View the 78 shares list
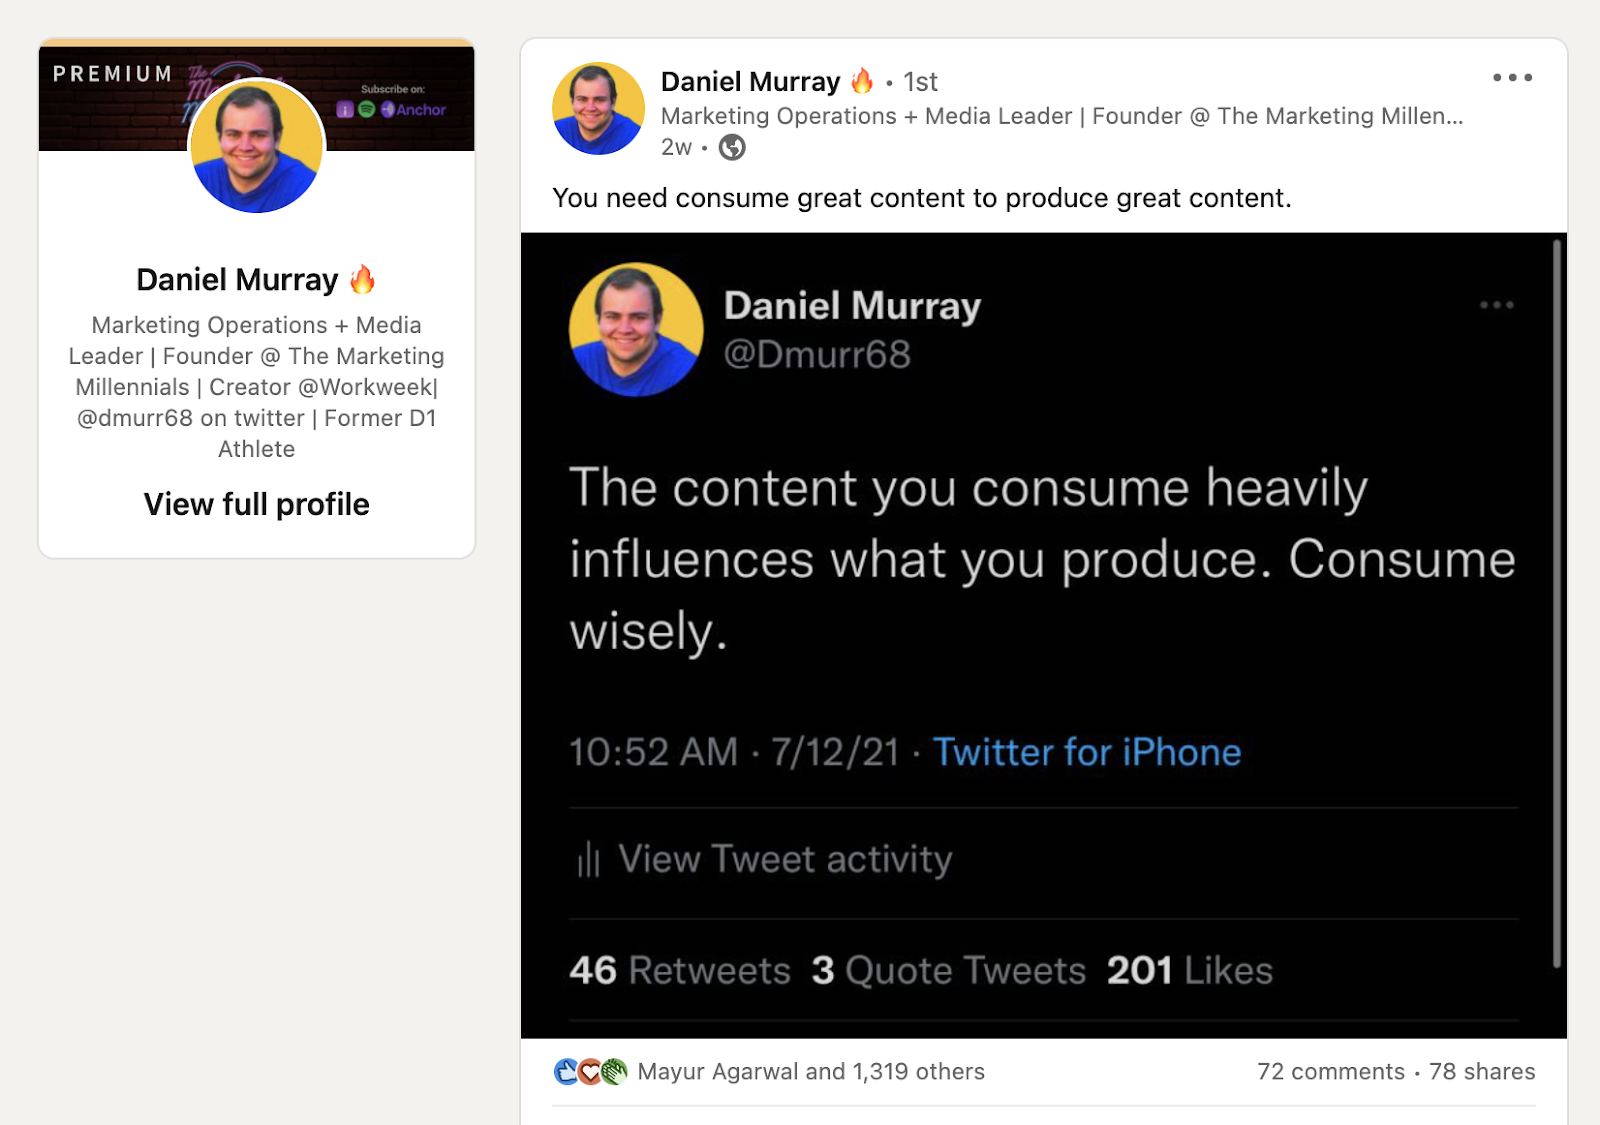Viewport: 1600px width, 1125px height. [1482, 1072]
